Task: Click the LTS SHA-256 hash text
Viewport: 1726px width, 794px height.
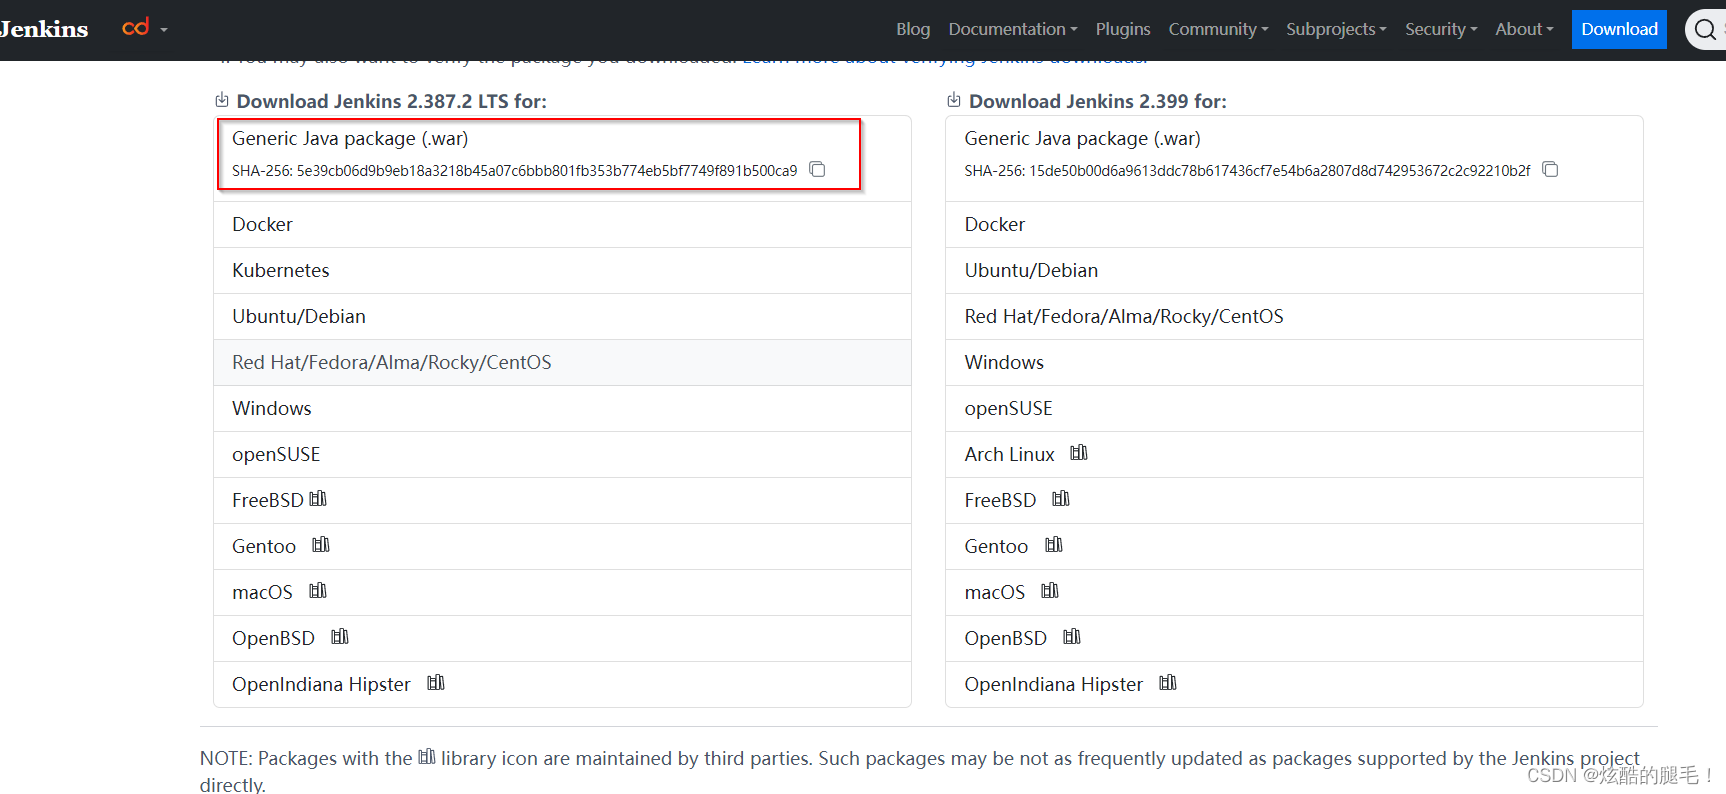Action: (515, 171)
